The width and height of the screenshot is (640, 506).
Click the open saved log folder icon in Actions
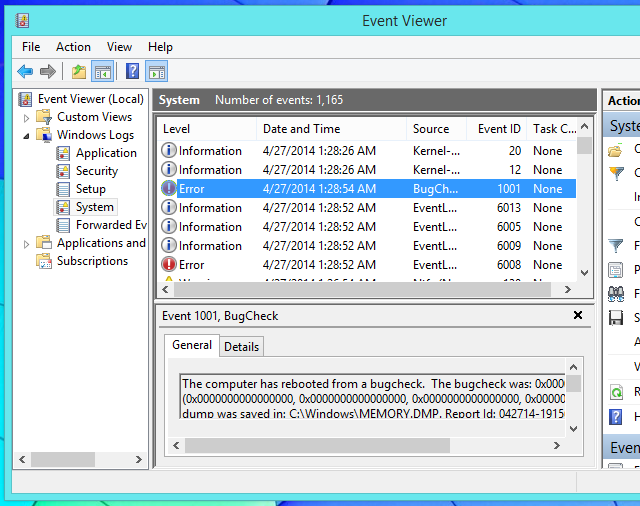click(616, 151)
